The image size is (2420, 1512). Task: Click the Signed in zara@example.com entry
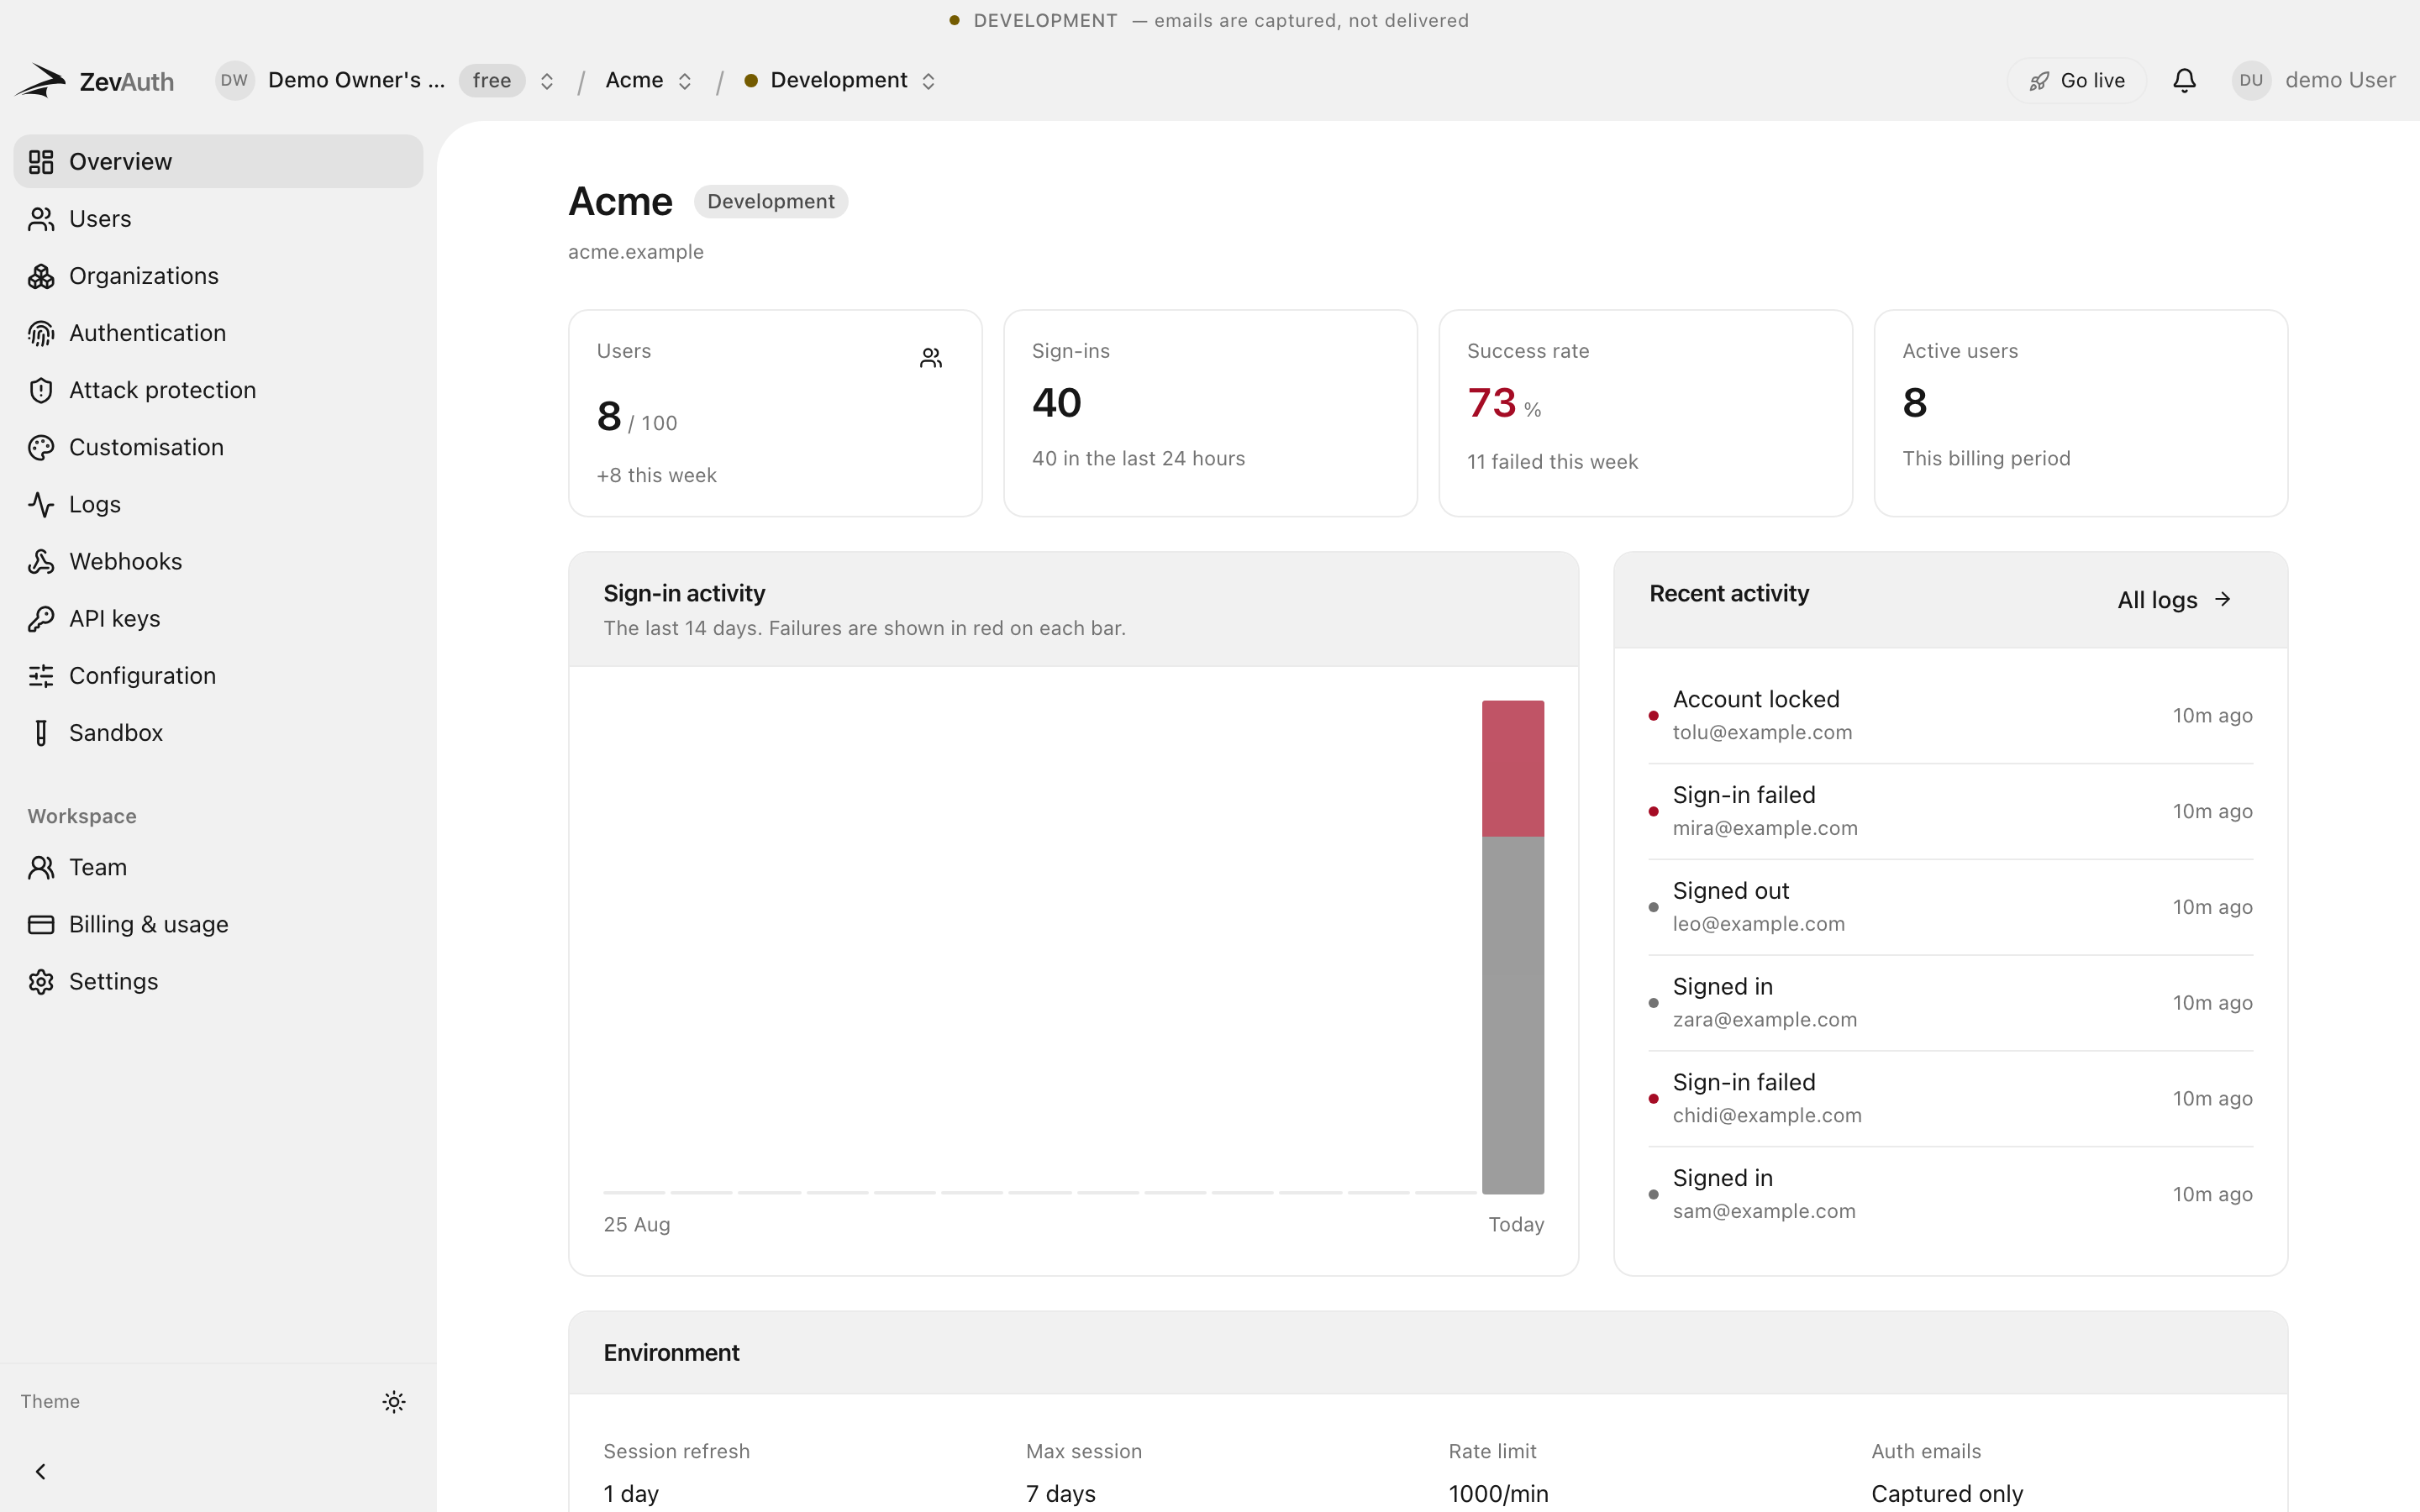pyautogui.click(x=1950, y=1002)
